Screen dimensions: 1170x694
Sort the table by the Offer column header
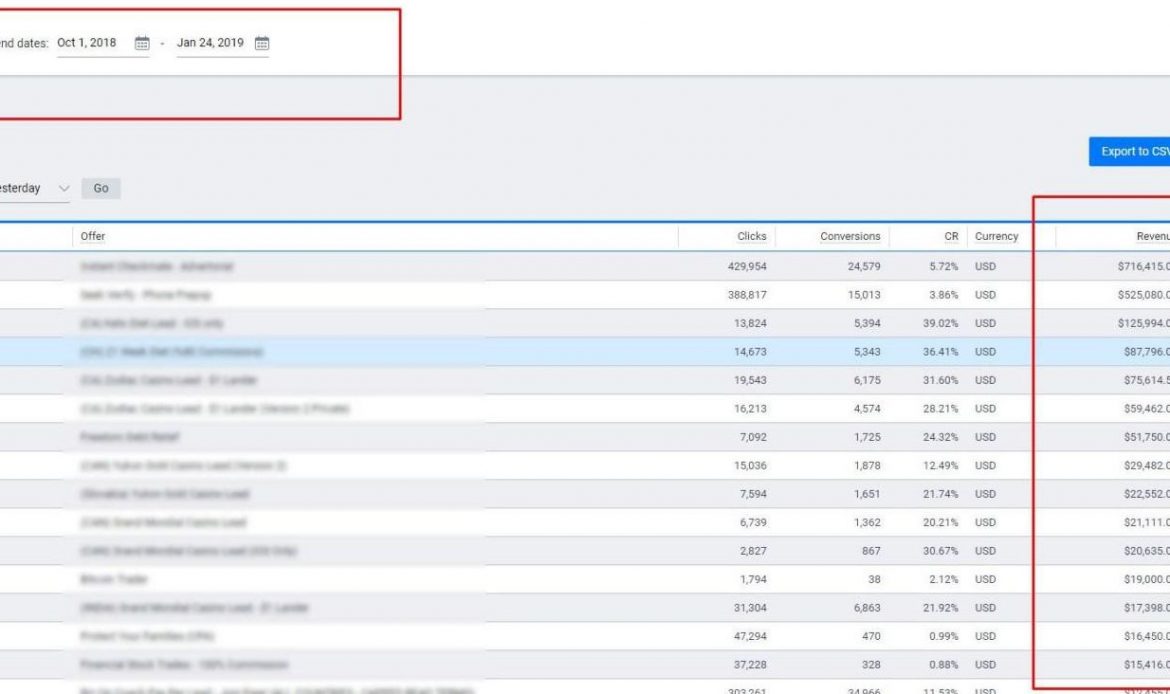click(x=93, y=236)
